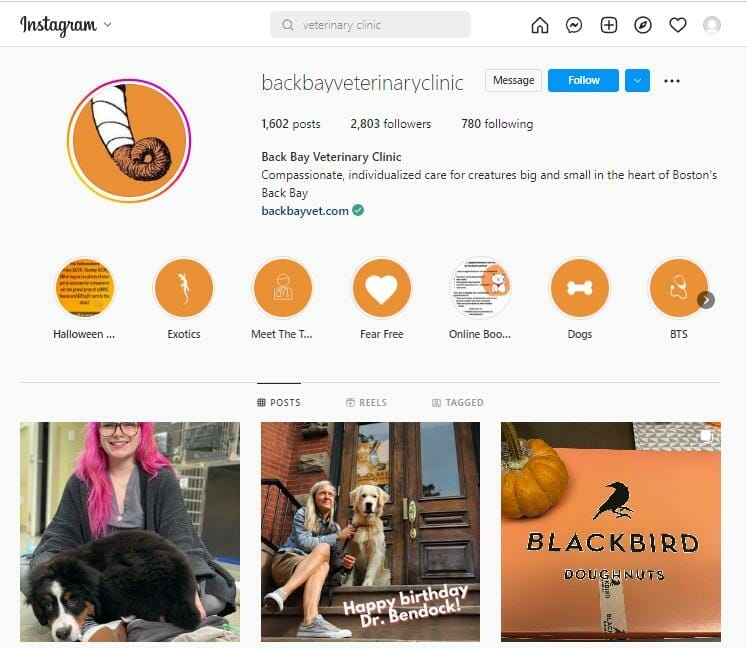
Task: Open your profile avatar icon
Action: (x=712, y=25)
